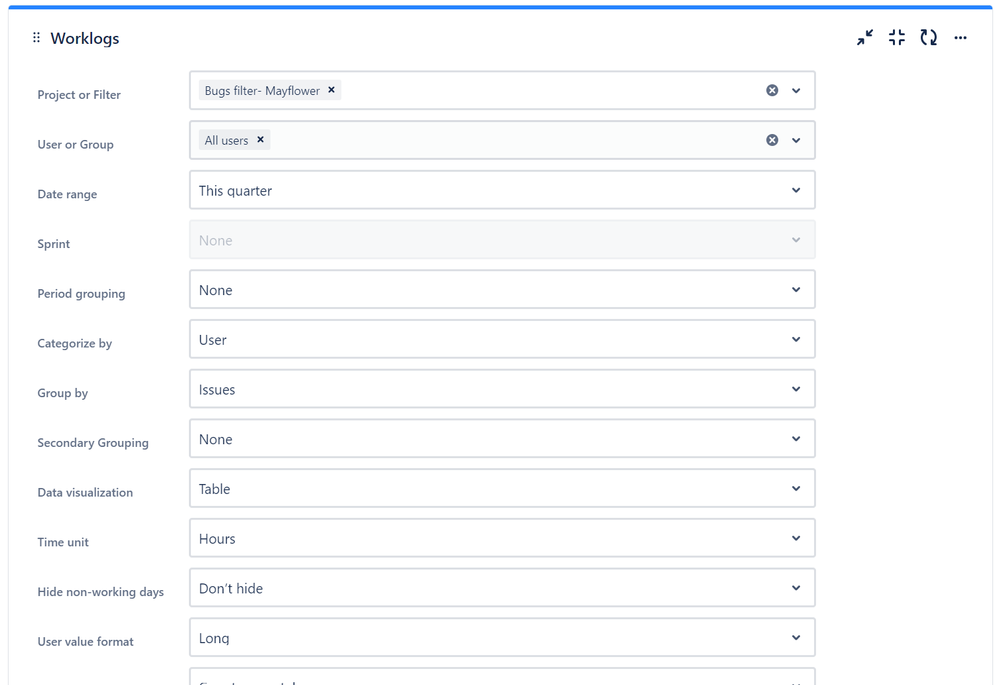Viewport: 999px width, 685px height.
Task: Remove the All users tag
Action: coord(261,140)
